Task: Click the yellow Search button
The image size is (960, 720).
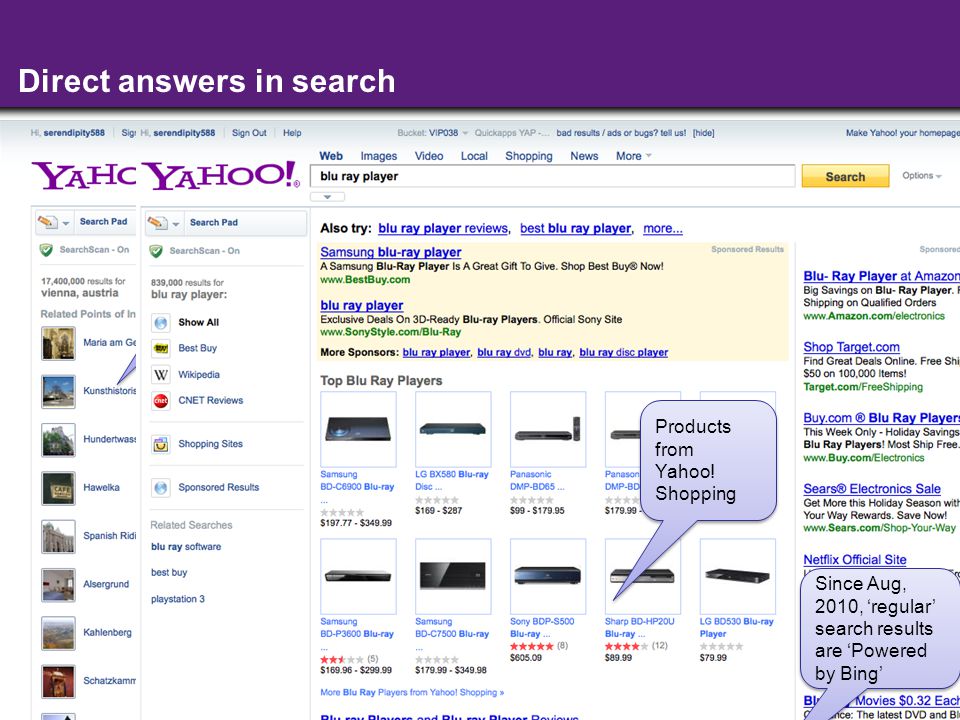Action: tap(846, 176)
